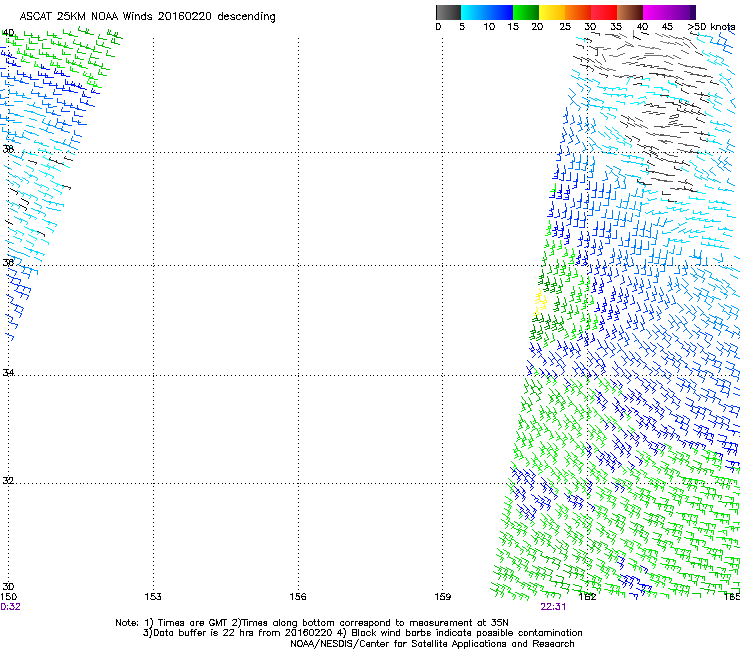
Task: Click the note line beginning 'Note: 1) Times are GMT'
Action: tap(311, 623)
